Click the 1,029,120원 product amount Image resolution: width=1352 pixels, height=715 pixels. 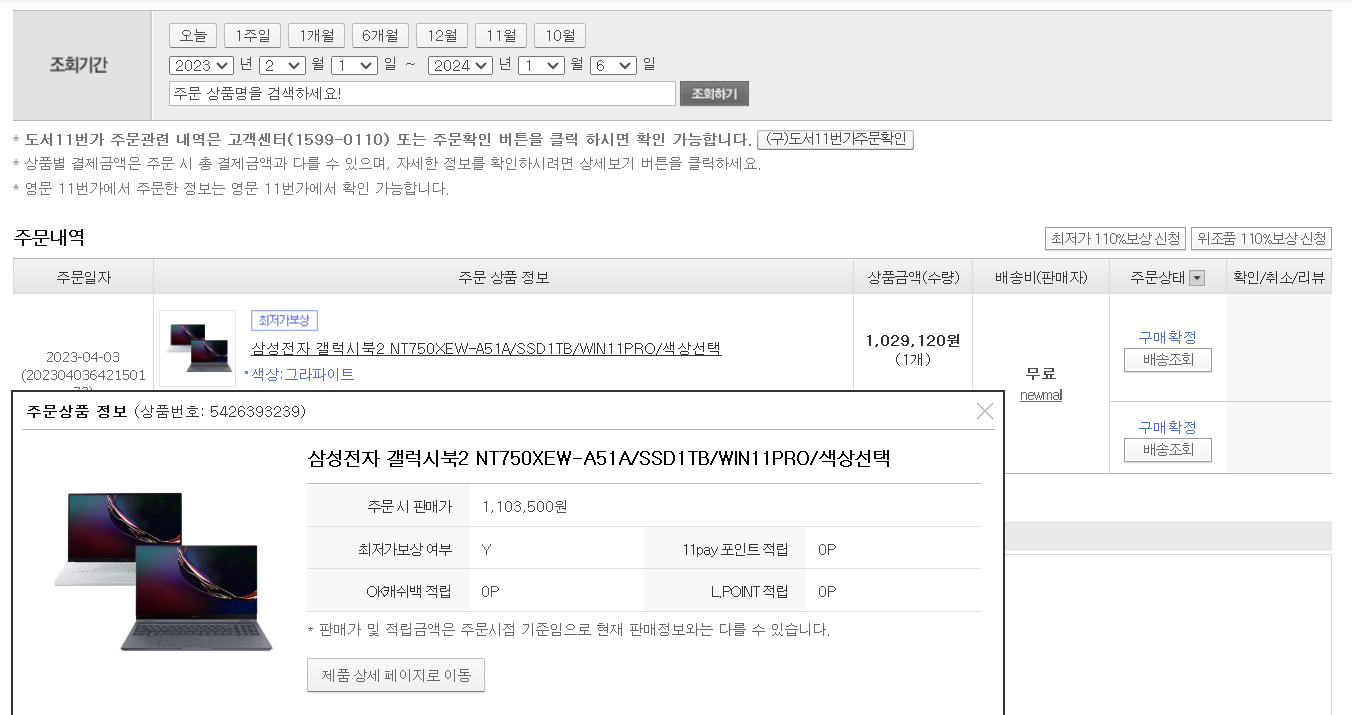[x=912, y=340]
